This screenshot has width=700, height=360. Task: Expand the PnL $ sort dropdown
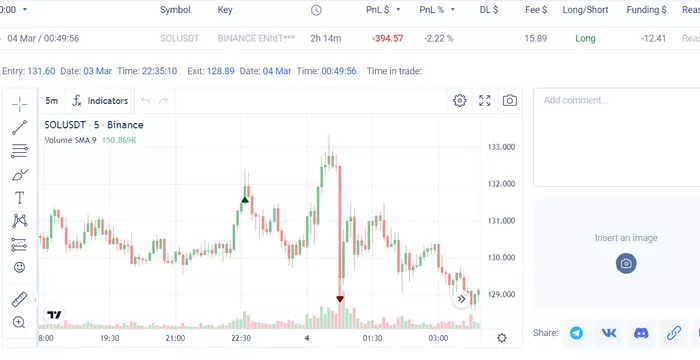tap(398, 10)
